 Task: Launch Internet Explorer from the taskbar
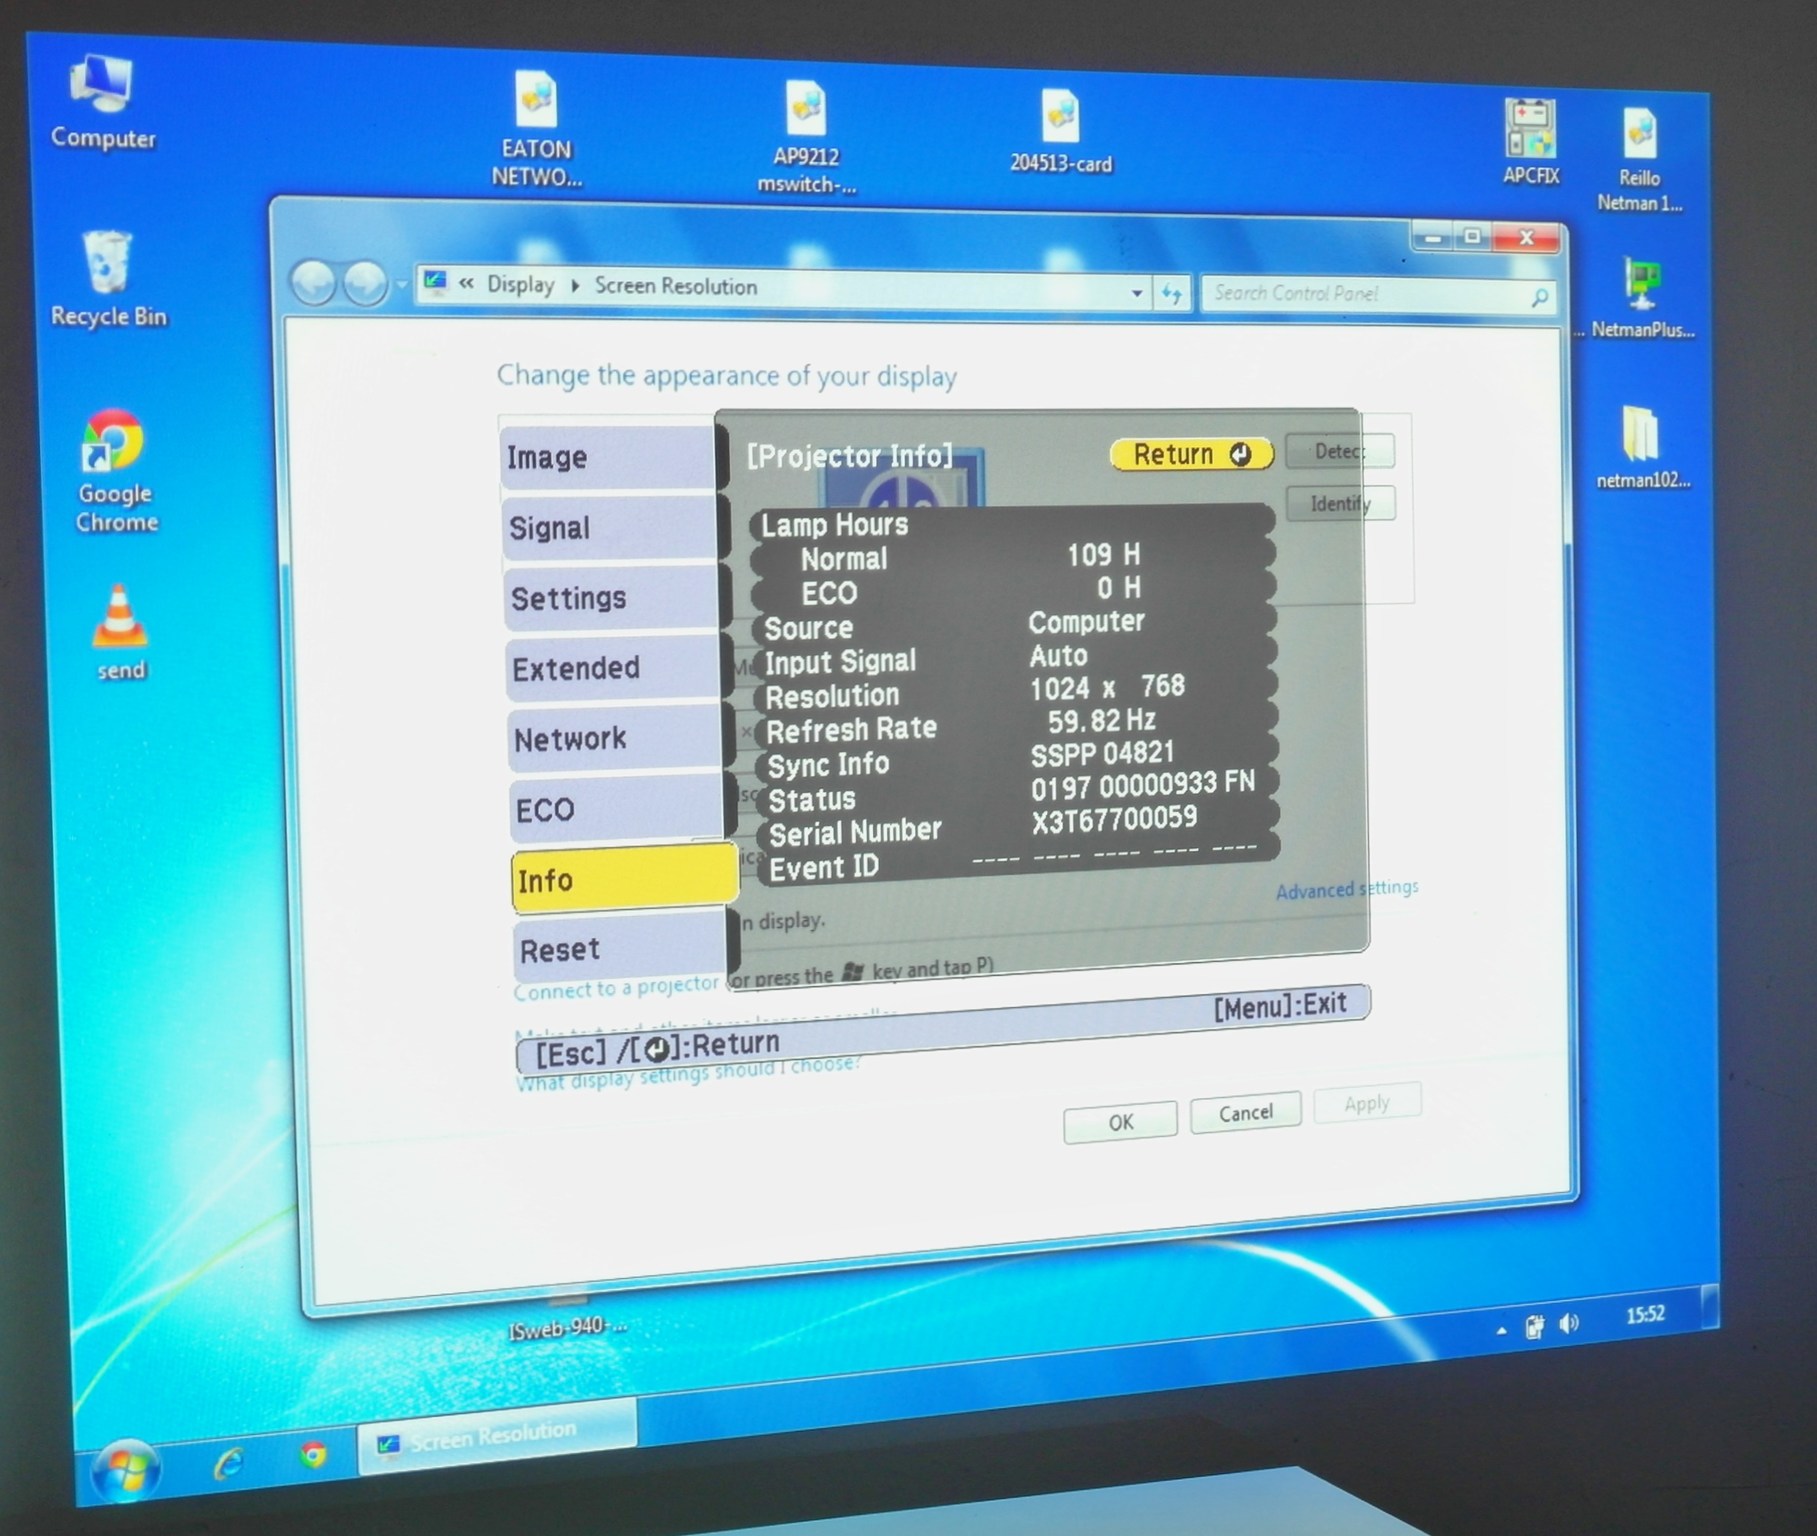229,1464
